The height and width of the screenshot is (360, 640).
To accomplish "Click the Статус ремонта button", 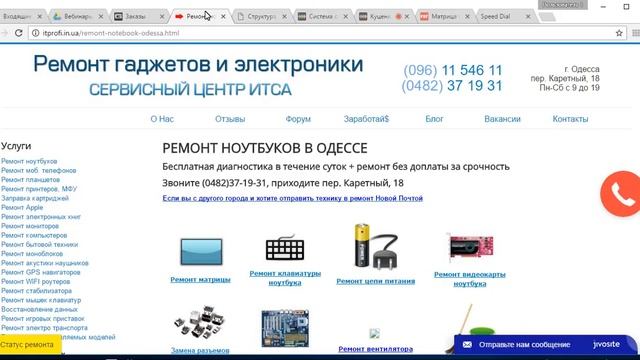I will [x=31, y=344].
